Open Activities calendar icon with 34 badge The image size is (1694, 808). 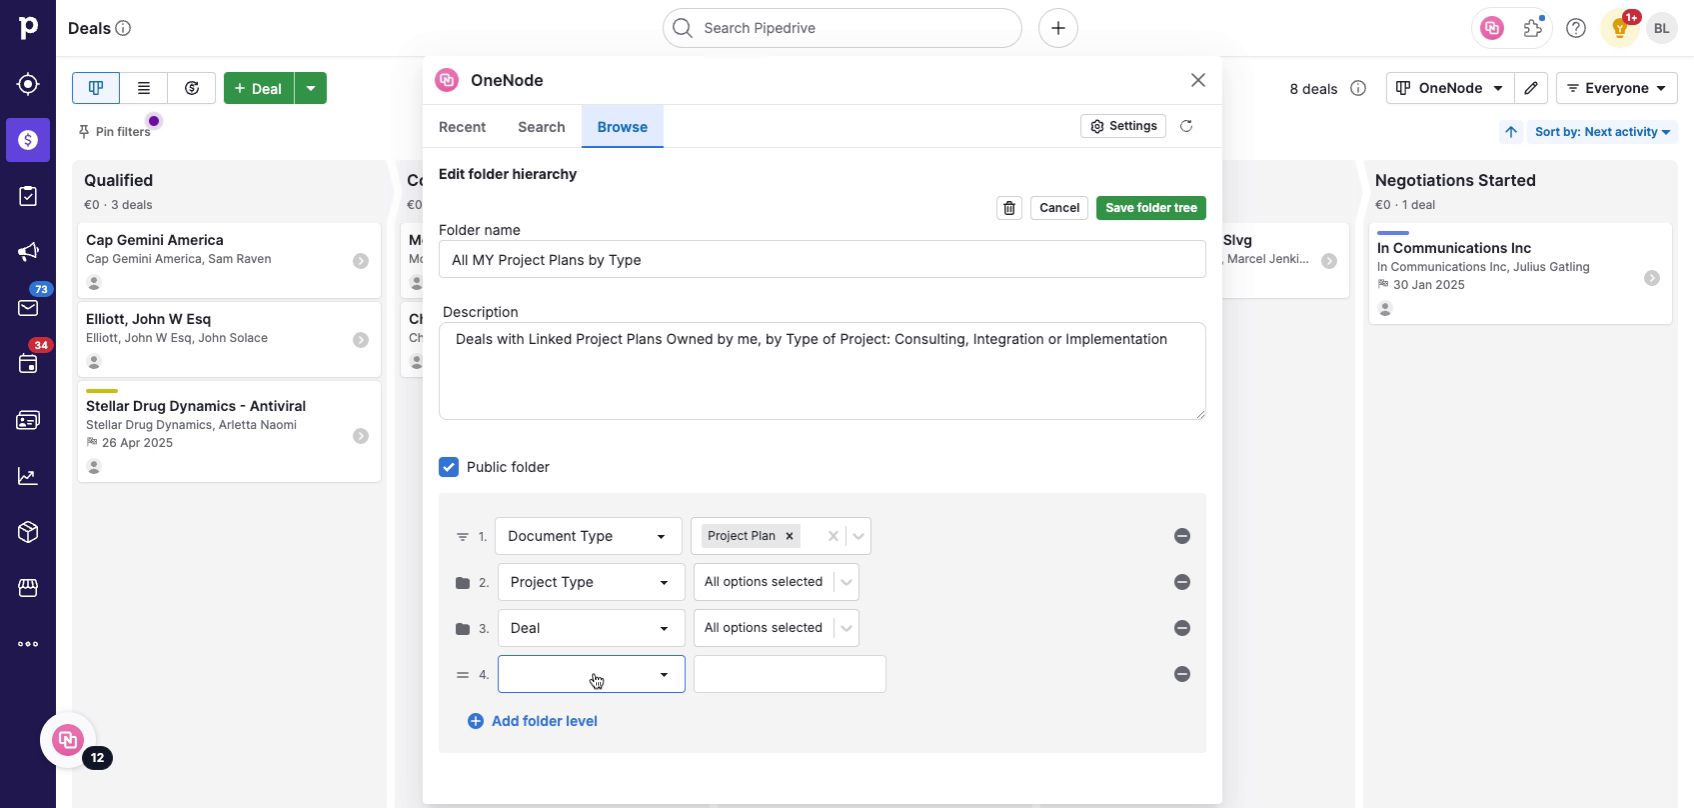28,364
